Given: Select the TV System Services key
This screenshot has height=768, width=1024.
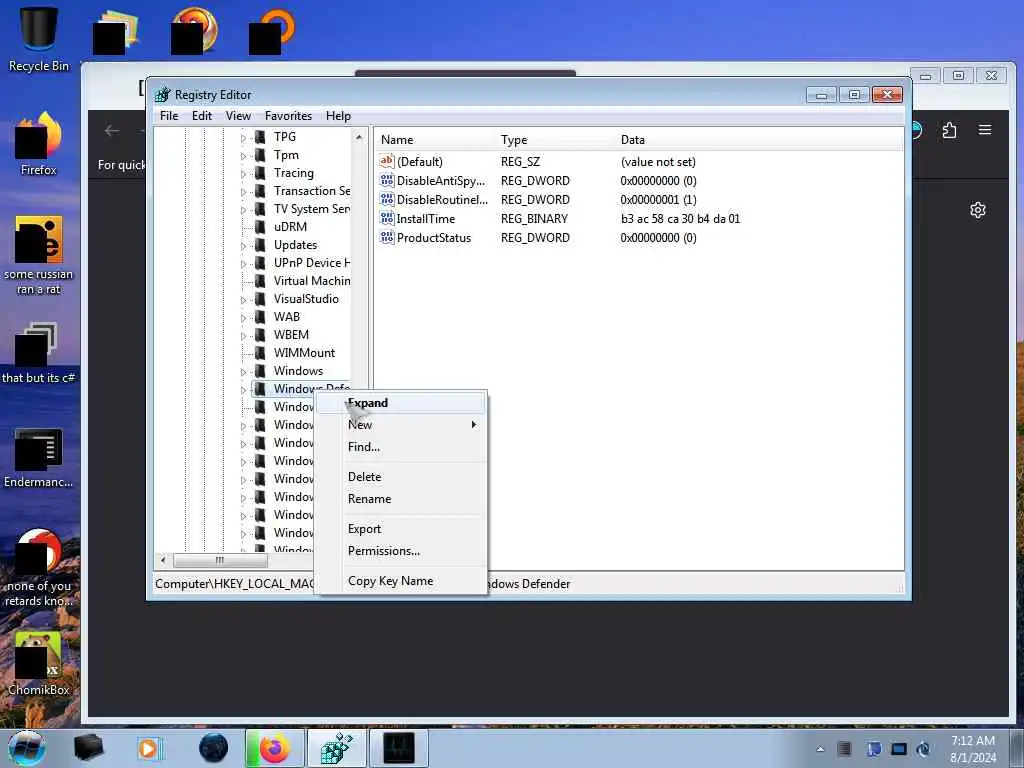Looking at the screenshot, I should [312, 209].
